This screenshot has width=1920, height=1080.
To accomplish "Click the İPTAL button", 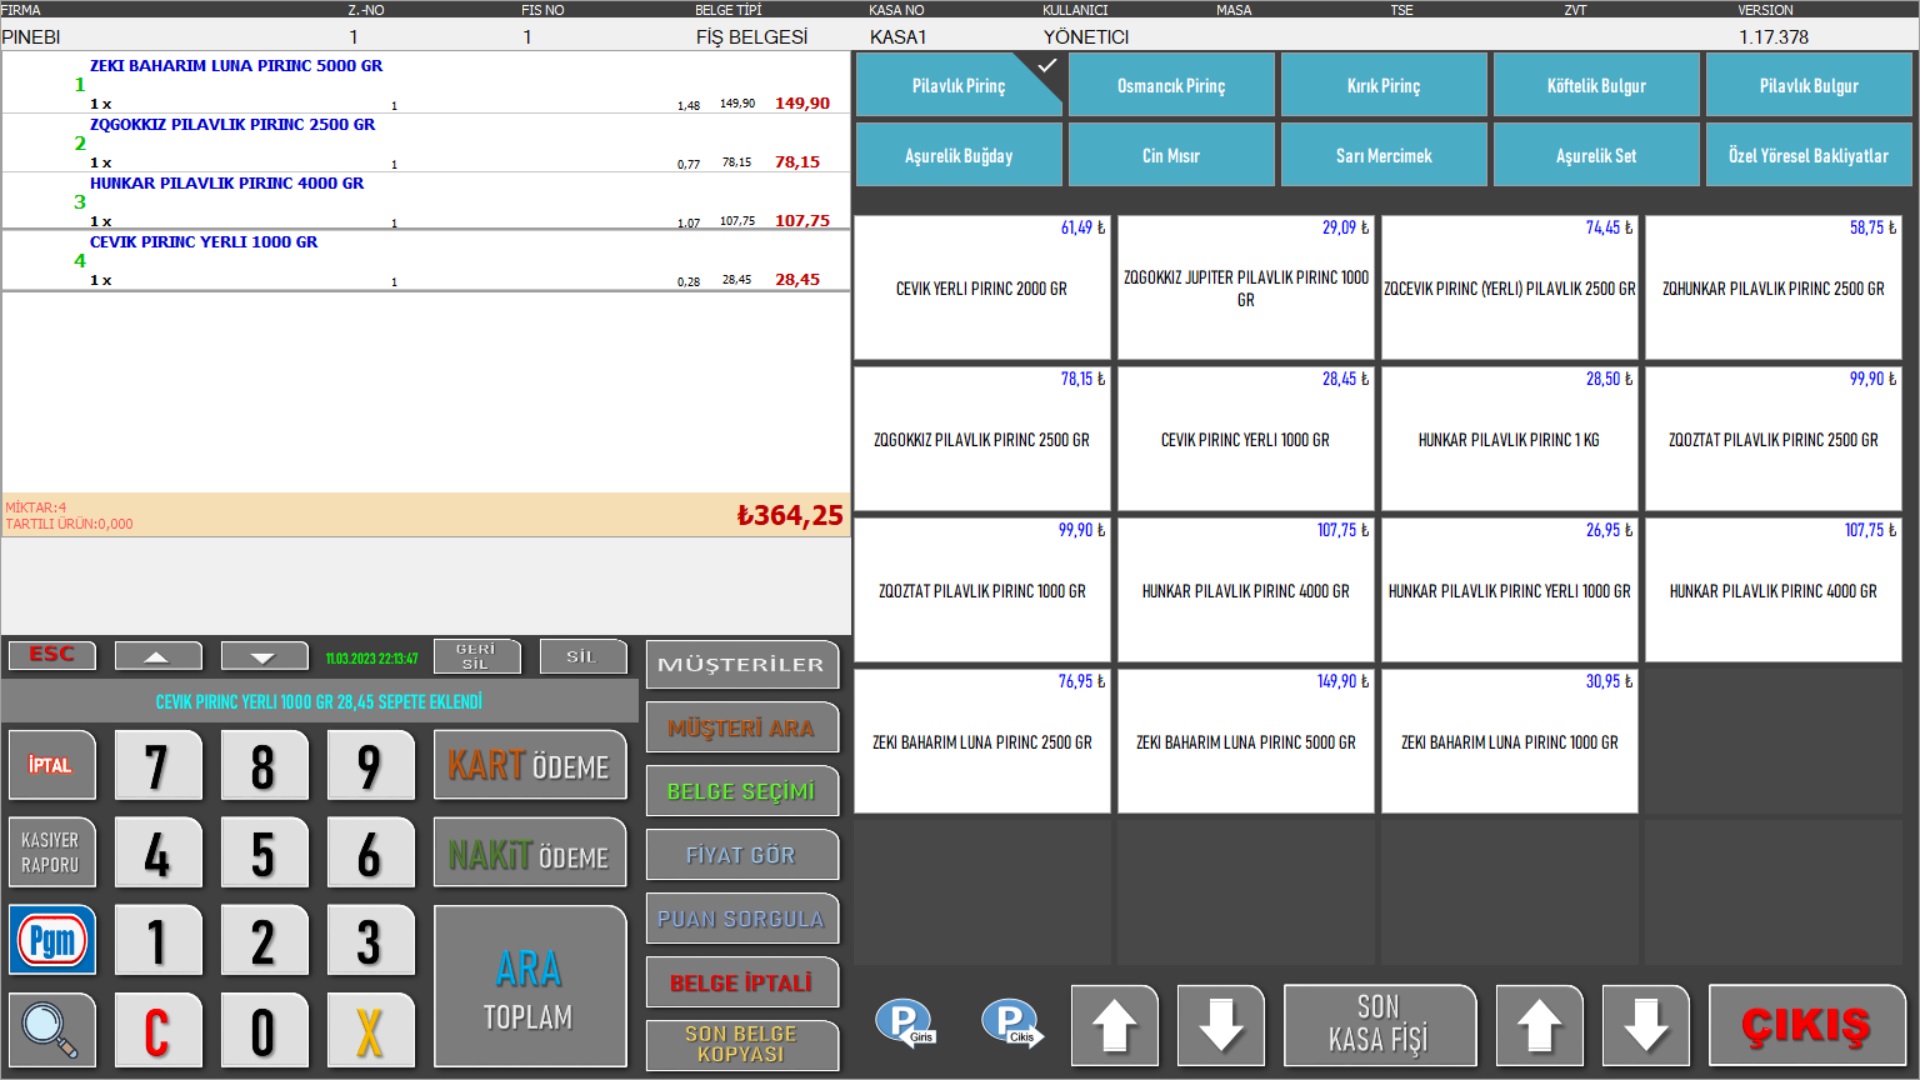I will 52,765.
